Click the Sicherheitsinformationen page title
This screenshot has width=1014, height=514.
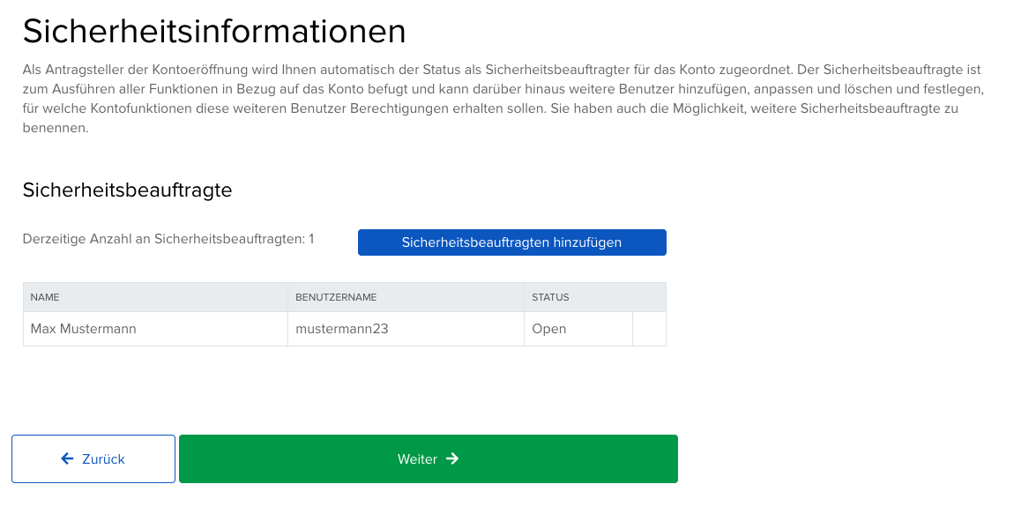click(214, 31)
